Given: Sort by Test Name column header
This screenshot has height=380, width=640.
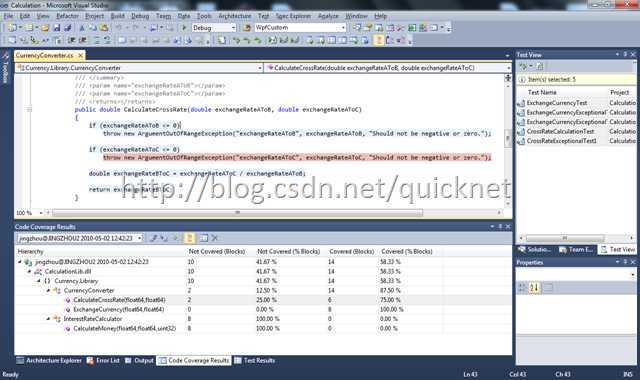Looking at the screenshot, I should tap(542, 92).
